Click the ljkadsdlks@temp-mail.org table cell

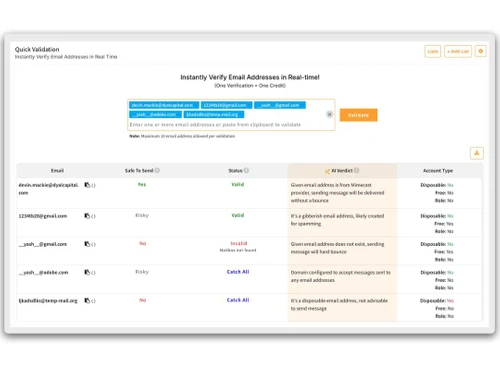click(x=48, y=301)
